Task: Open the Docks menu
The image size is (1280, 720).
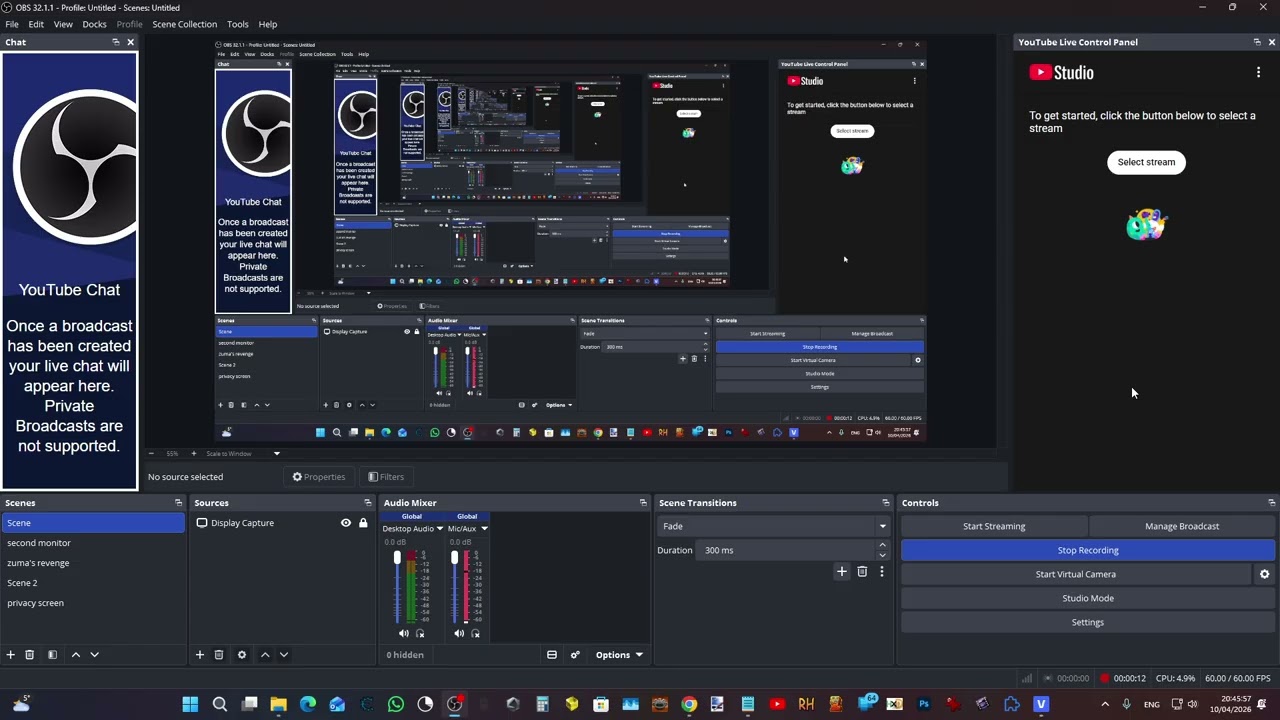Action: point(94,24)
